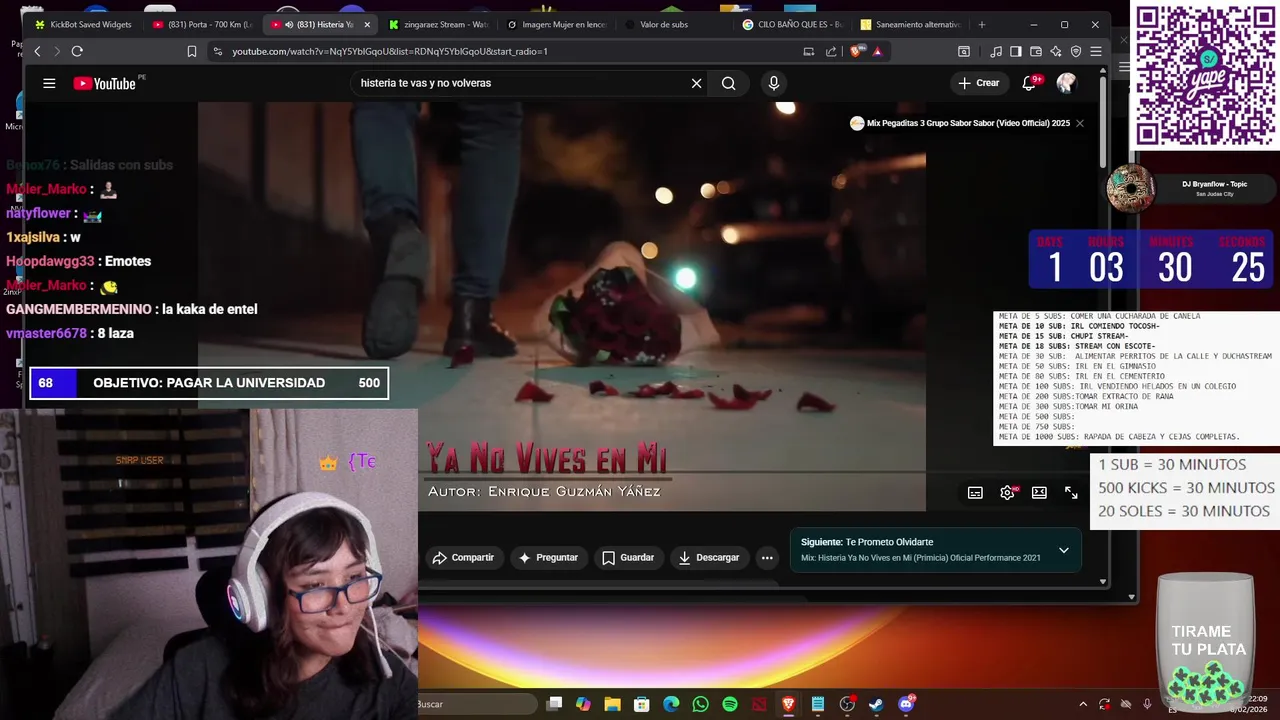The height and width of the screenshot is (720, 1280).
Task: Clear the YouTube search query
Action: click(x=696, y=83)
